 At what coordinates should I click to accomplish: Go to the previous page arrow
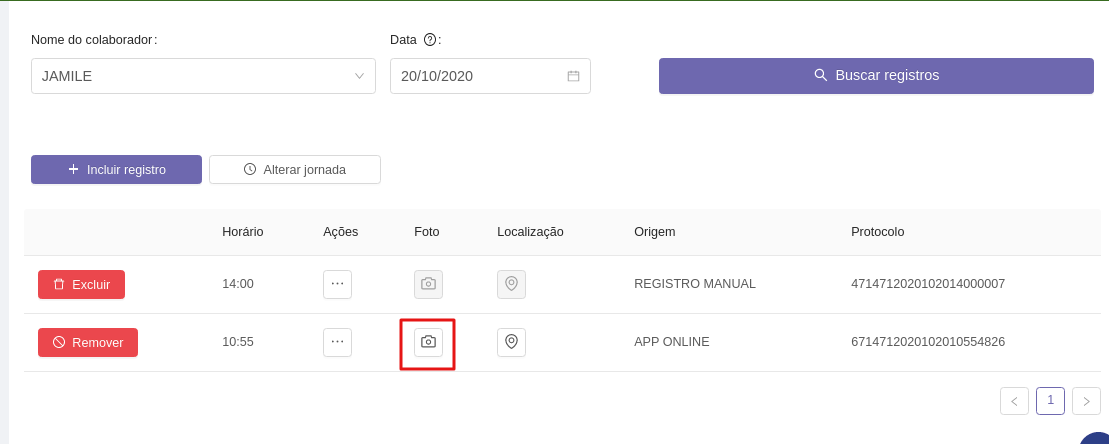[1014, 401]
